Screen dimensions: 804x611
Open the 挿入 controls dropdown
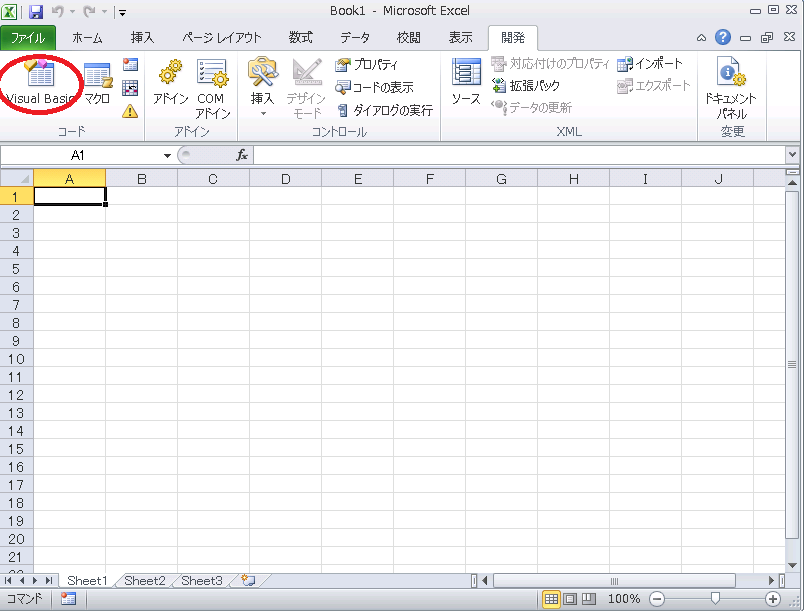pos(262,87)
